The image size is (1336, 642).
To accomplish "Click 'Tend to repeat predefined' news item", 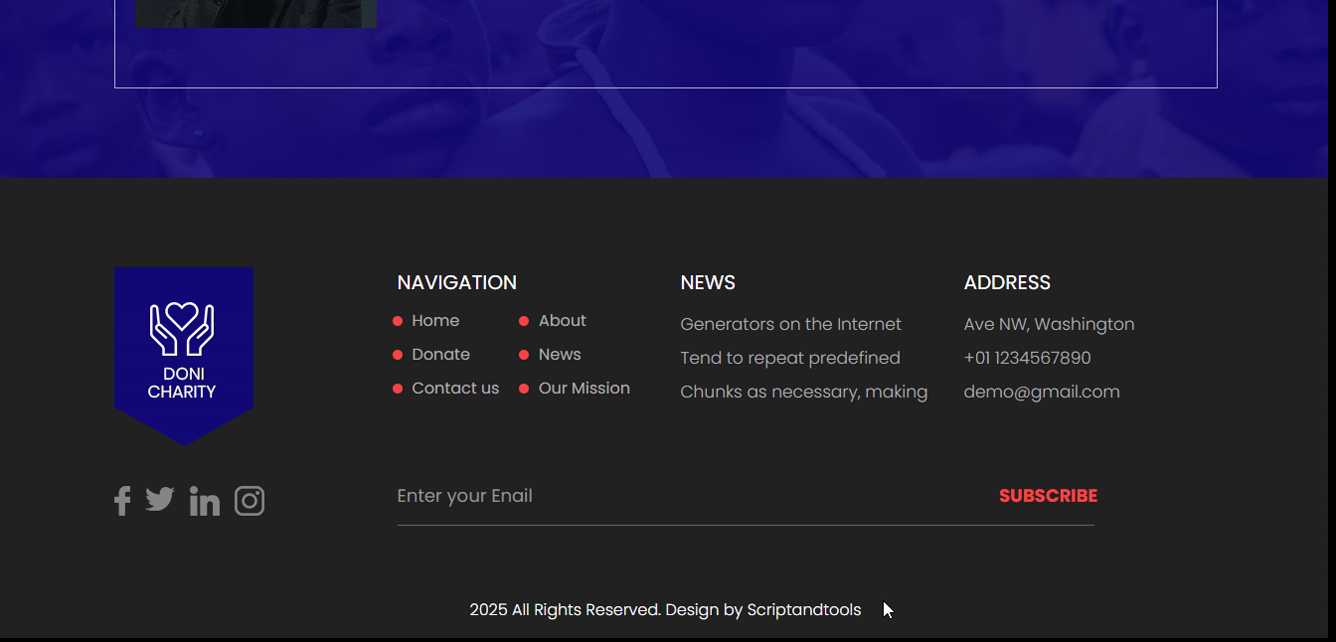I will click(x=790, y=358).
